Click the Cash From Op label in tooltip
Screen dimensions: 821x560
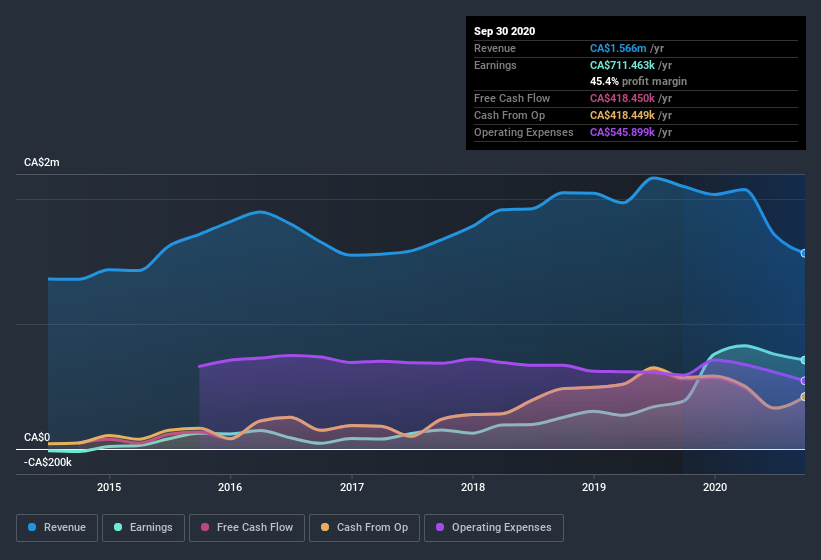coord(509,115)
